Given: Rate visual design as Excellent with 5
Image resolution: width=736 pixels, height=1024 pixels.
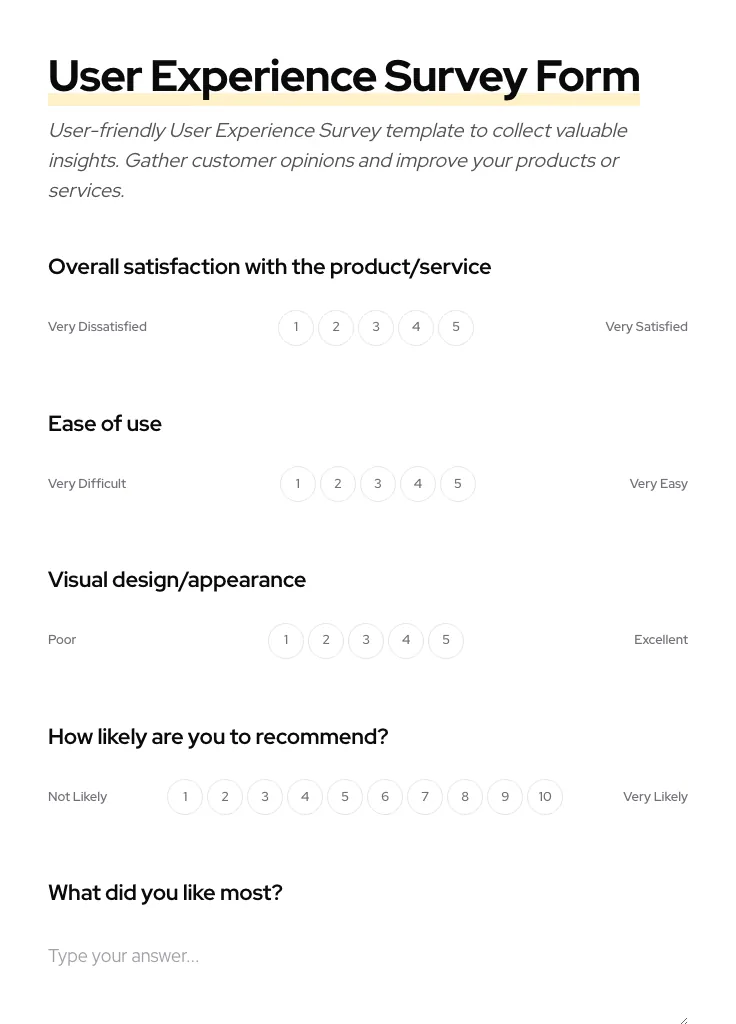Looking at the screenshot, I should coord(446,640).
